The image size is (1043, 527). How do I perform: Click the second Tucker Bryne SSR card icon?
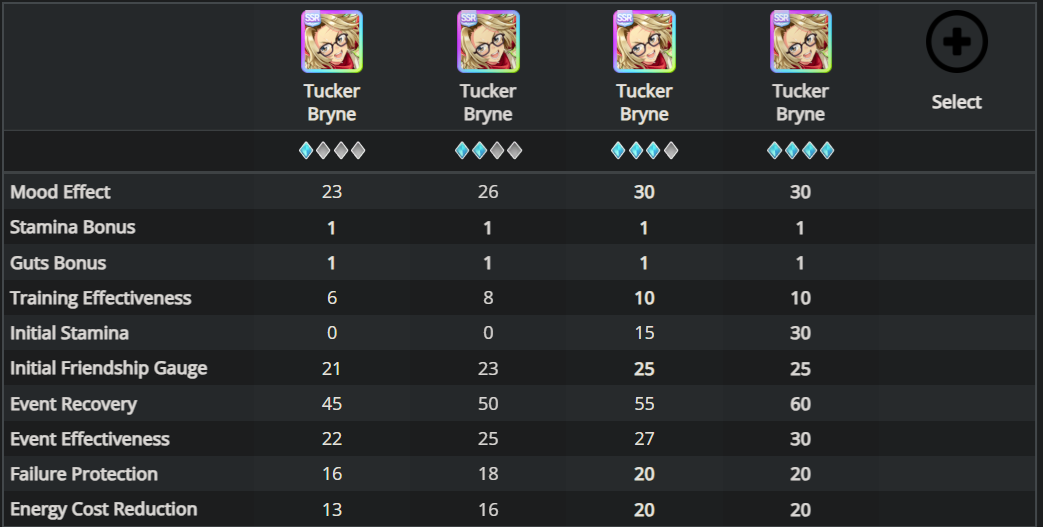click(488, 41)
